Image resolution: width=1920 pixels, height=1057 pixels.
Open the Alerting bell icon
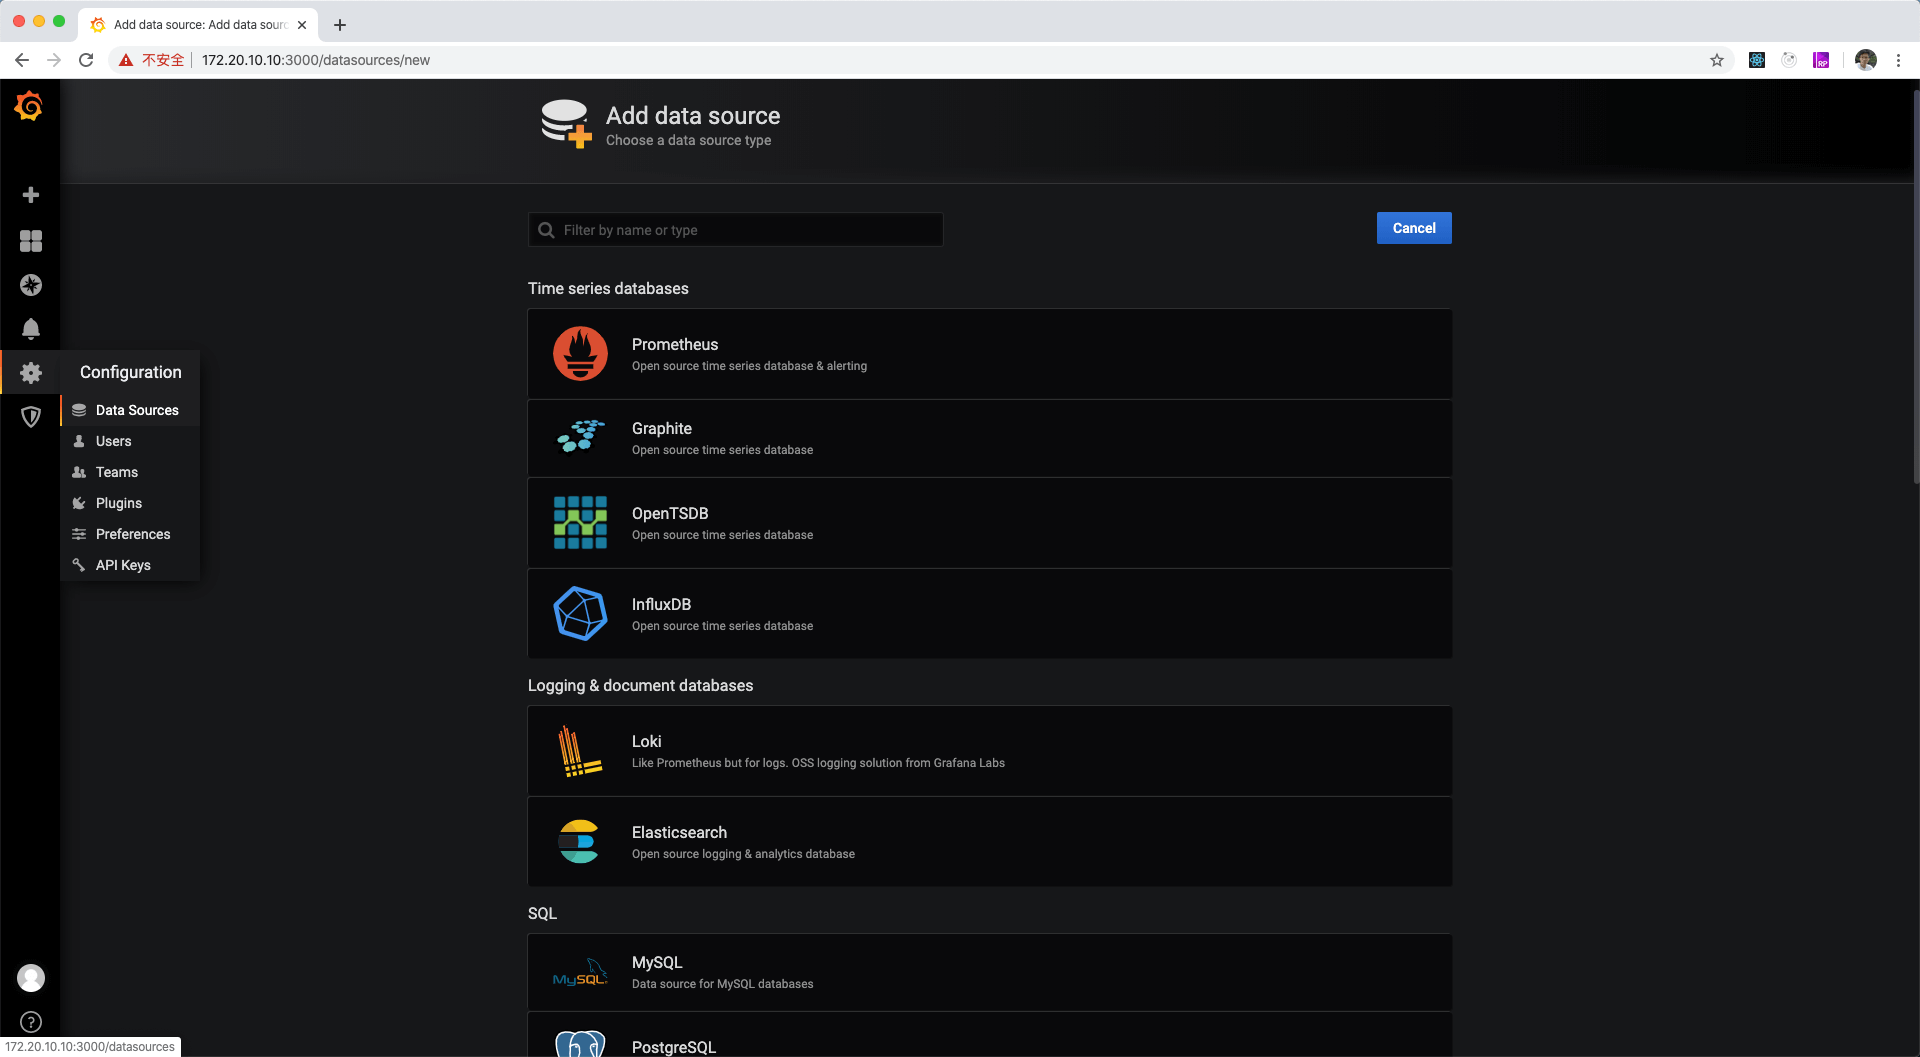[31, 329]
